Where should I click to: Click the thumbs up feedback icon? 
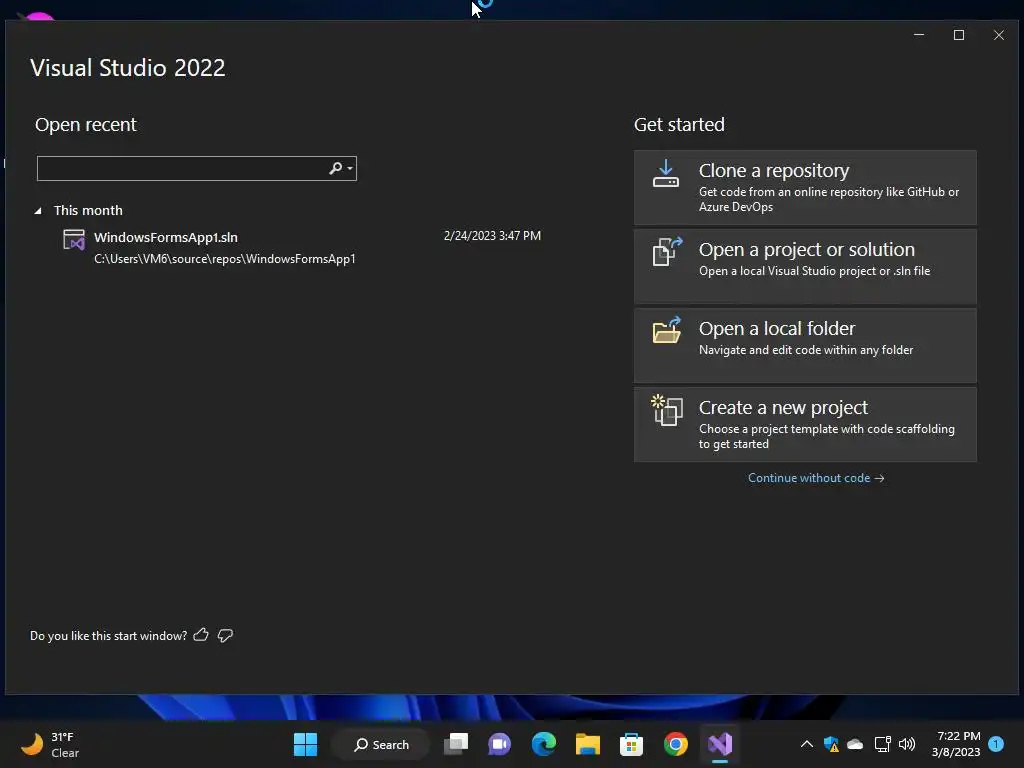pos(201,635)
